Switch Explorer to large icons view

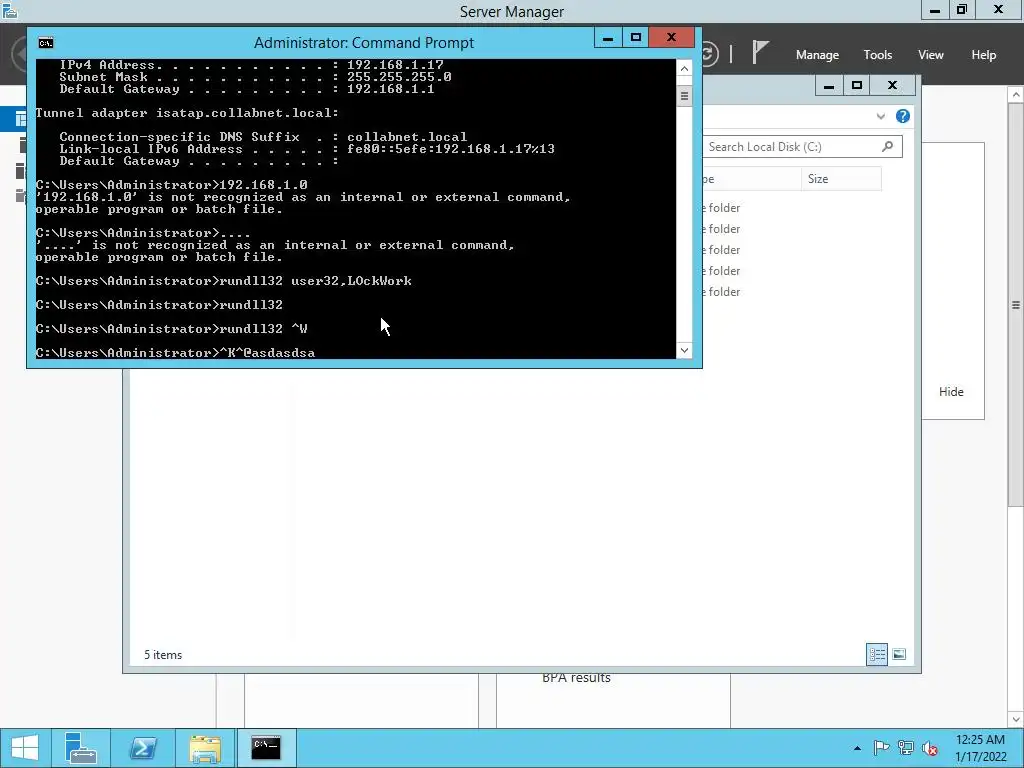[899, 654]
